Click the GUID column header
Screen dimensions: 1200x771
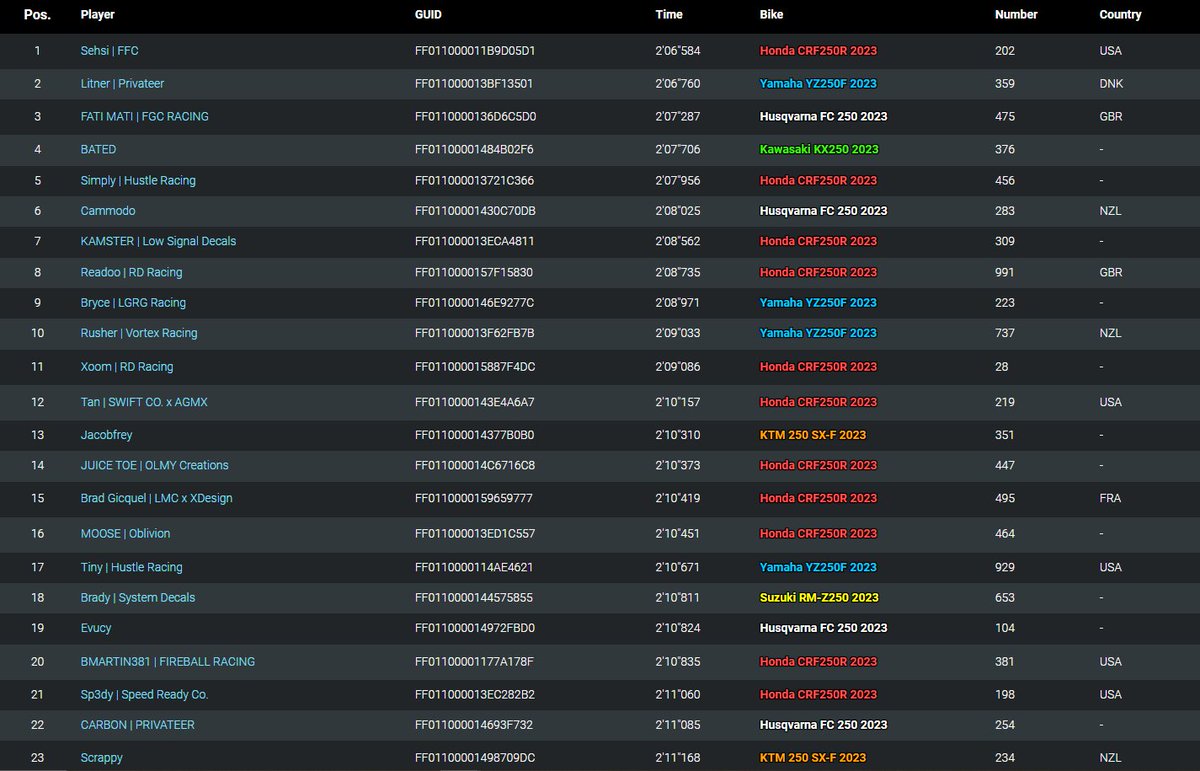428,15
